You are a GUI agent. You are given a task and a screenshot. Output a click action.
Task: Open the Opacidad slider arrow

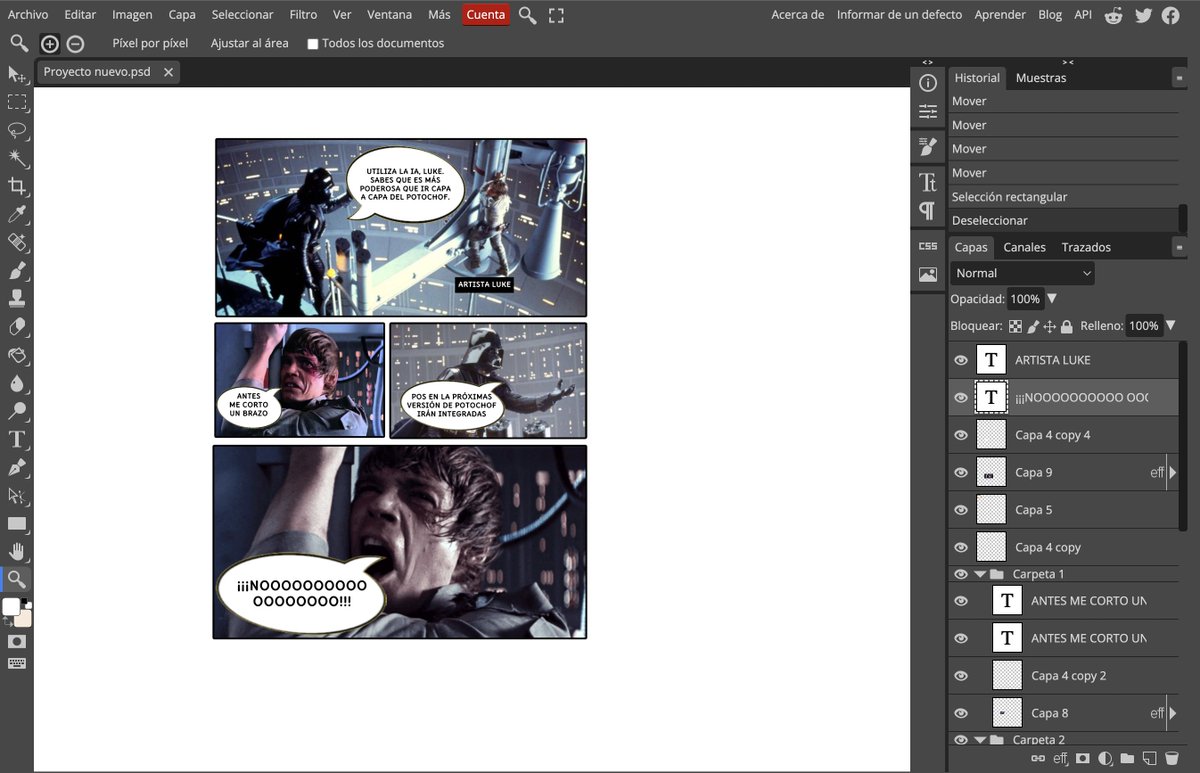(x=1052, y=299)
